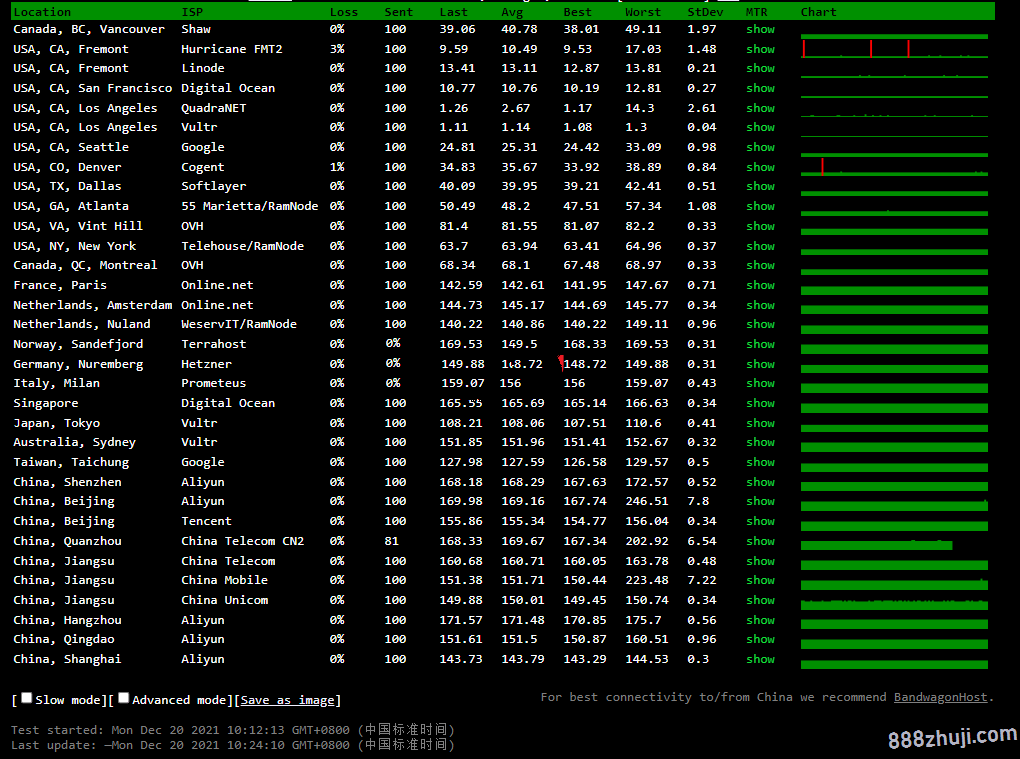Show MTR for Jiangsu China Mobile
The image size is (1020, 759).
pyautogui.click(x=760, y=581)
